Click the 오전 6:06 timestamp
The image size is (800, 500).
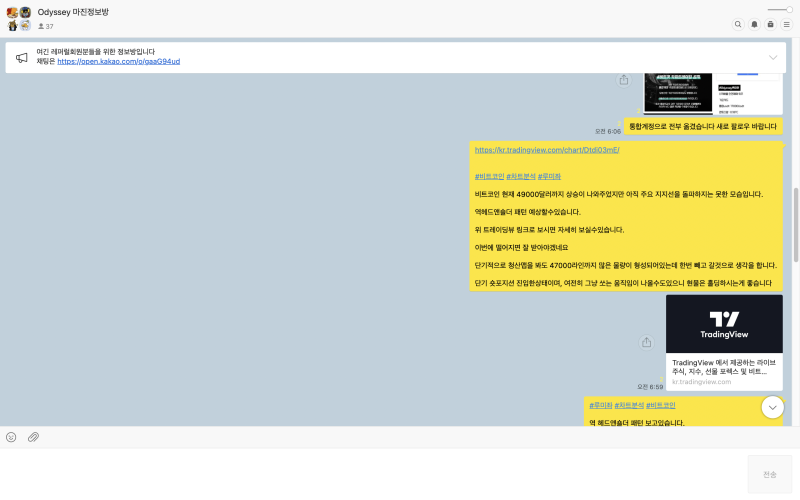(x=608, y=132)
